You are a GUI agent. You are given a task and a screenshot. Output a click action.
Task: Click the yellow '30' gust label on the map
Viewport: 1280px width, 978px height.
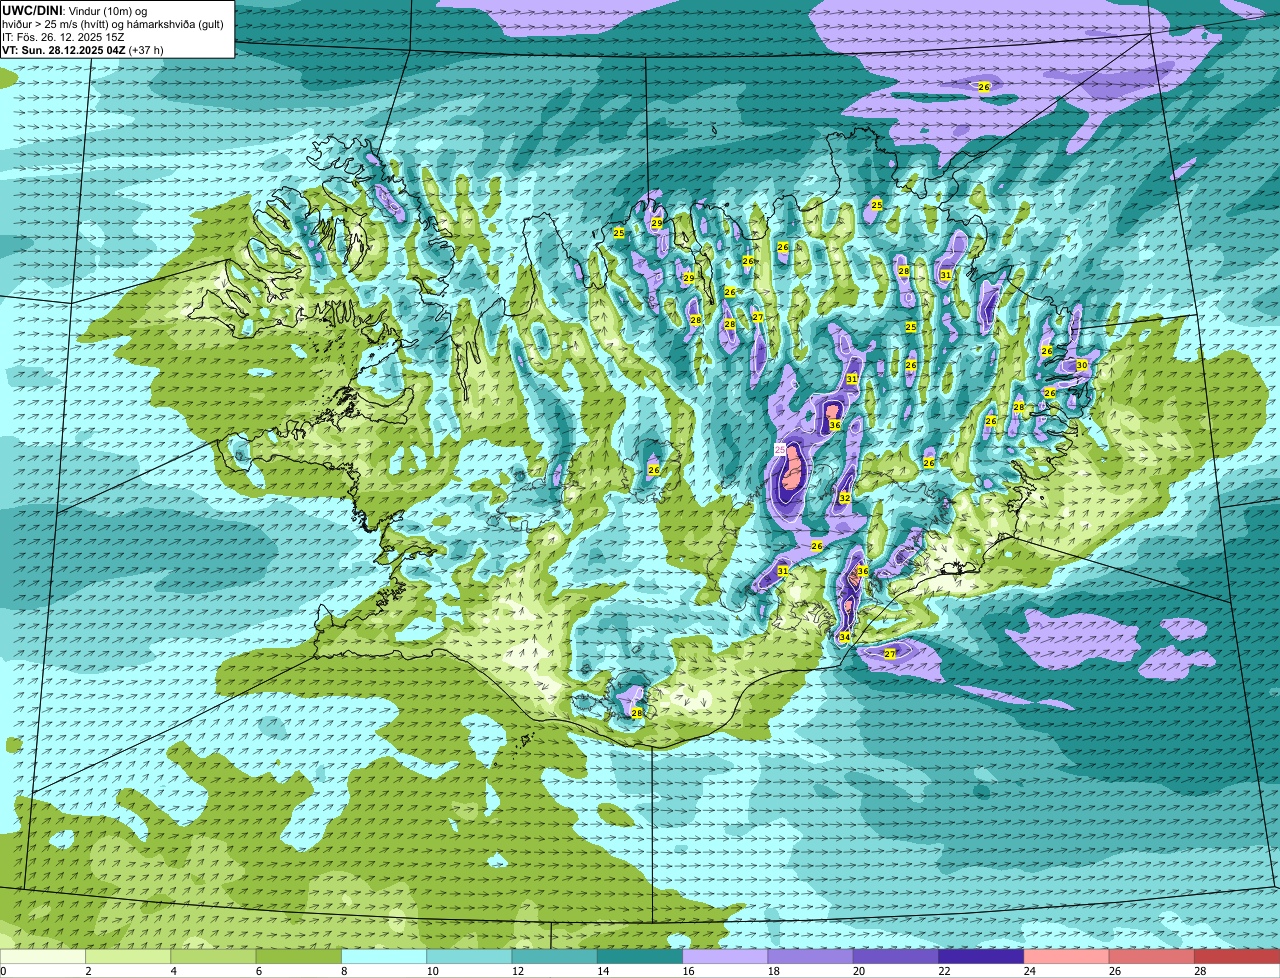(x=1081, y=365)
